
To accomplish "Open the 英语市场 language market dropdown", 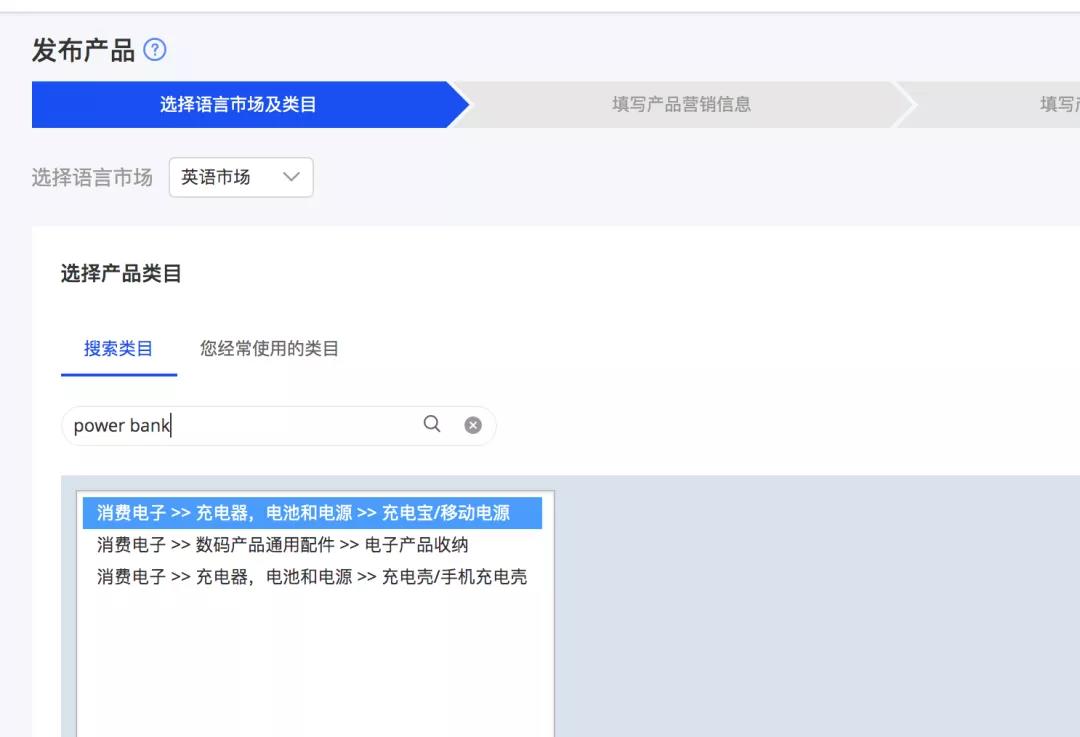I will point(241,177).
